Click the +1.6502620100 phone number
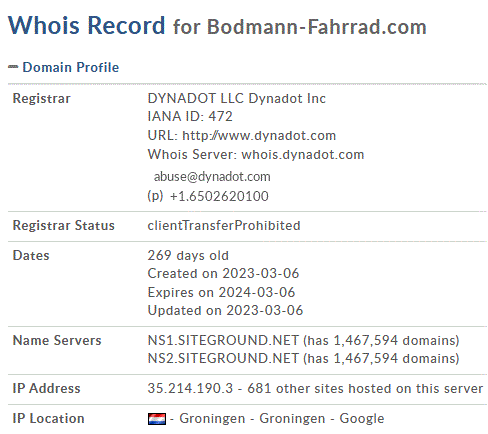The image size is (488, 434). (219, 196)
